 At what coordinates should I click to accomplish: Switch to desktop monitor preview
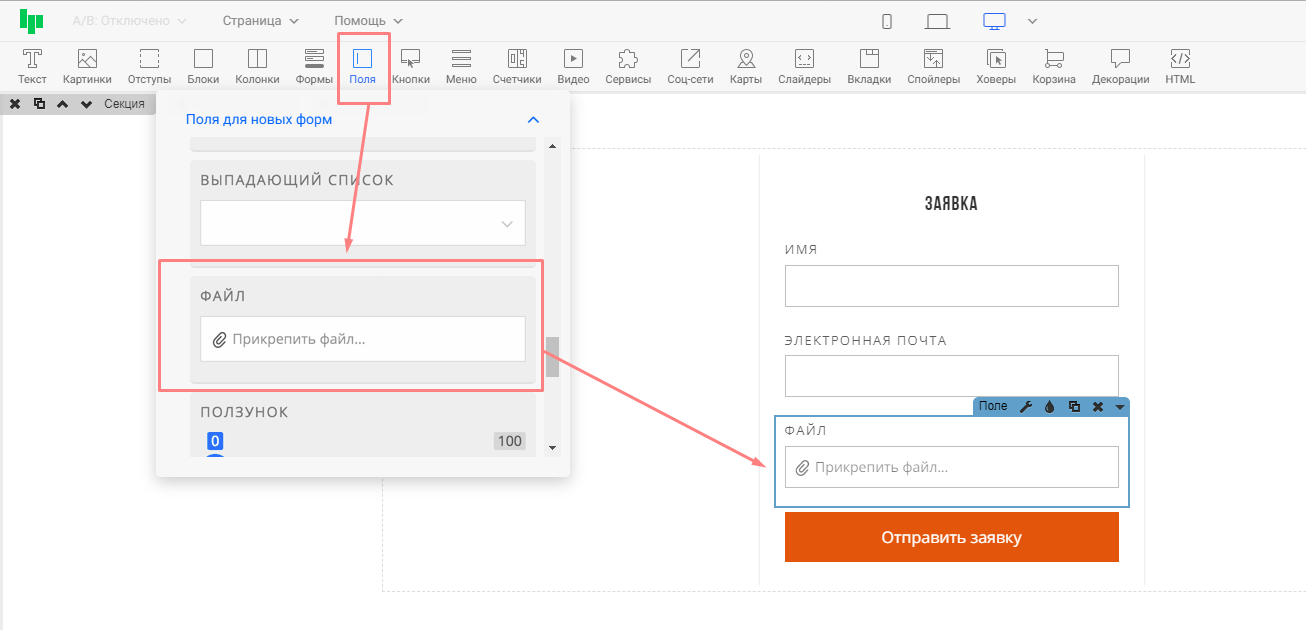tap(993, 21)
